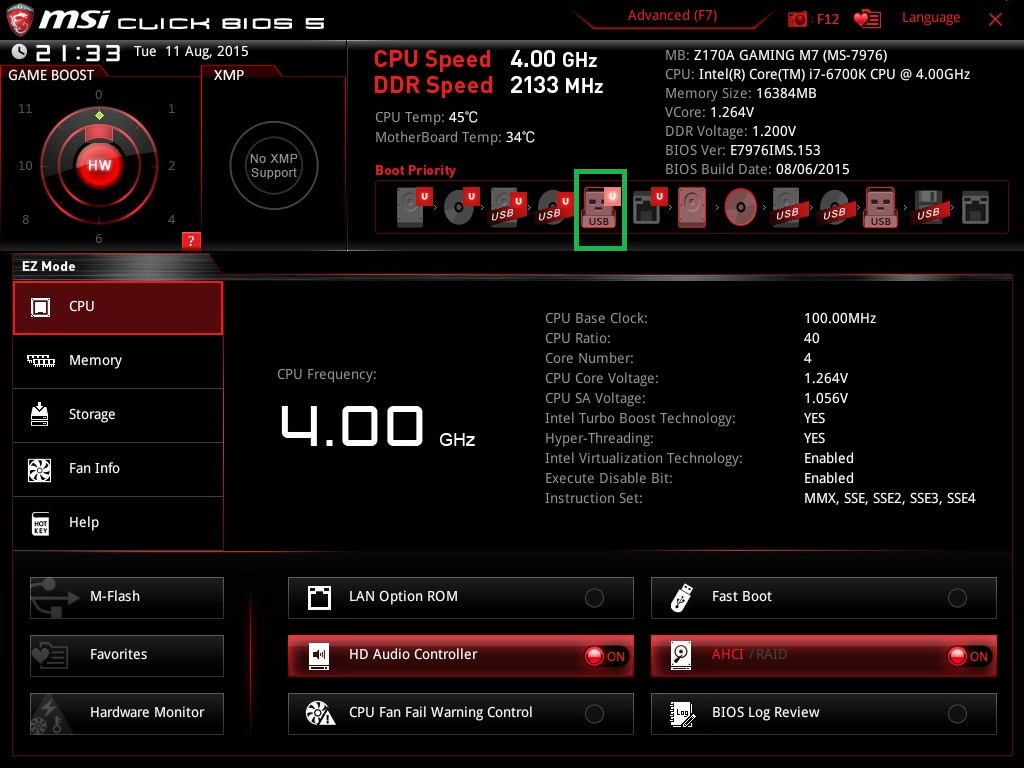1024x768 pixels.
Task: Click the BIOS Ver: E7976IMS.153 line
Action: point(743,150)
